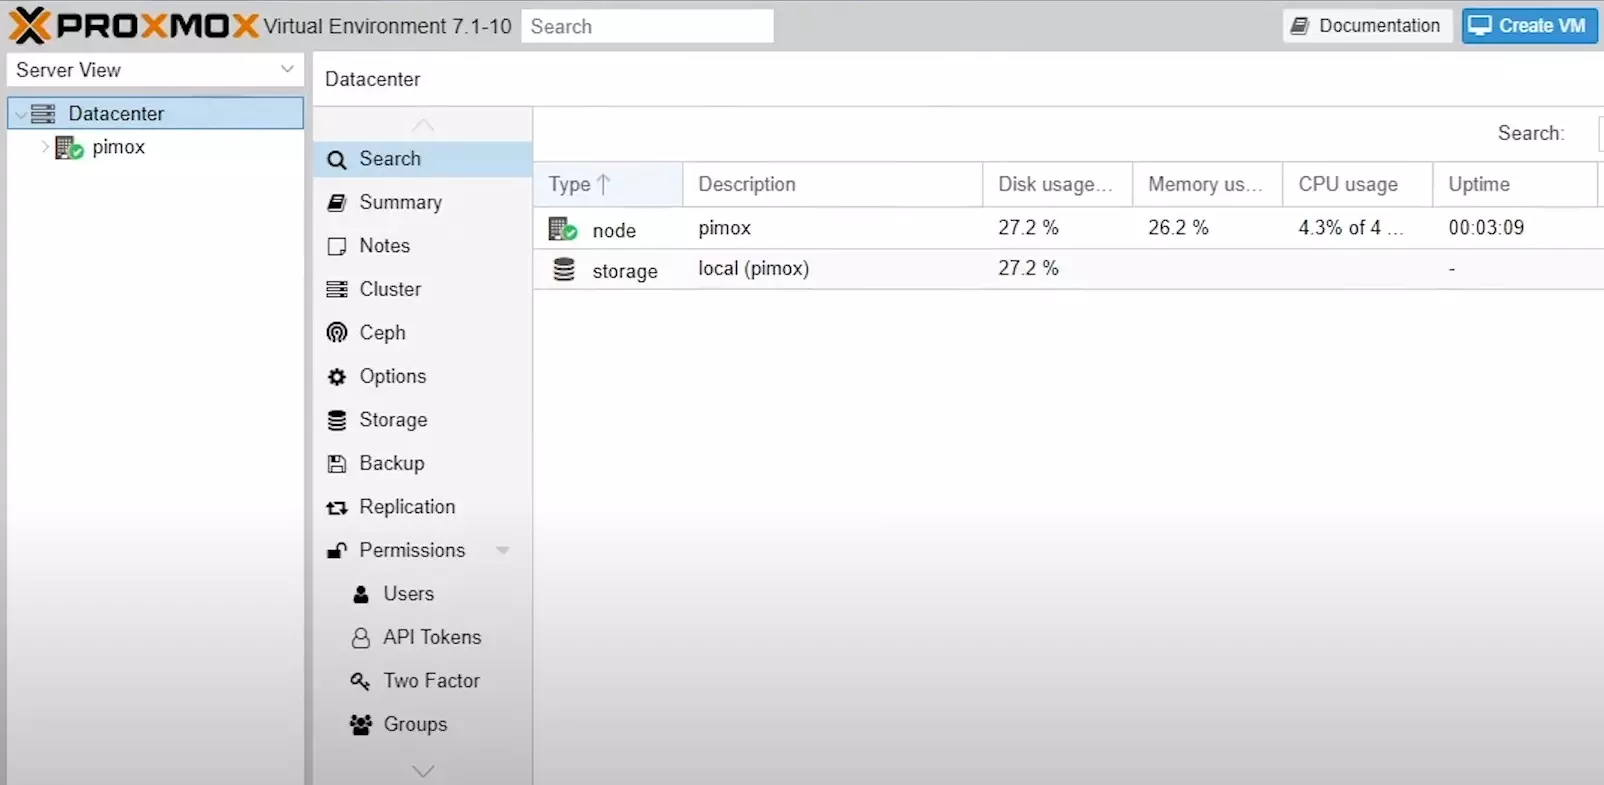The height and width of the screenshot is (785, 1604).
Task: Click the 4.3% of 4 CPU usage value
Action: point(1350,228)
